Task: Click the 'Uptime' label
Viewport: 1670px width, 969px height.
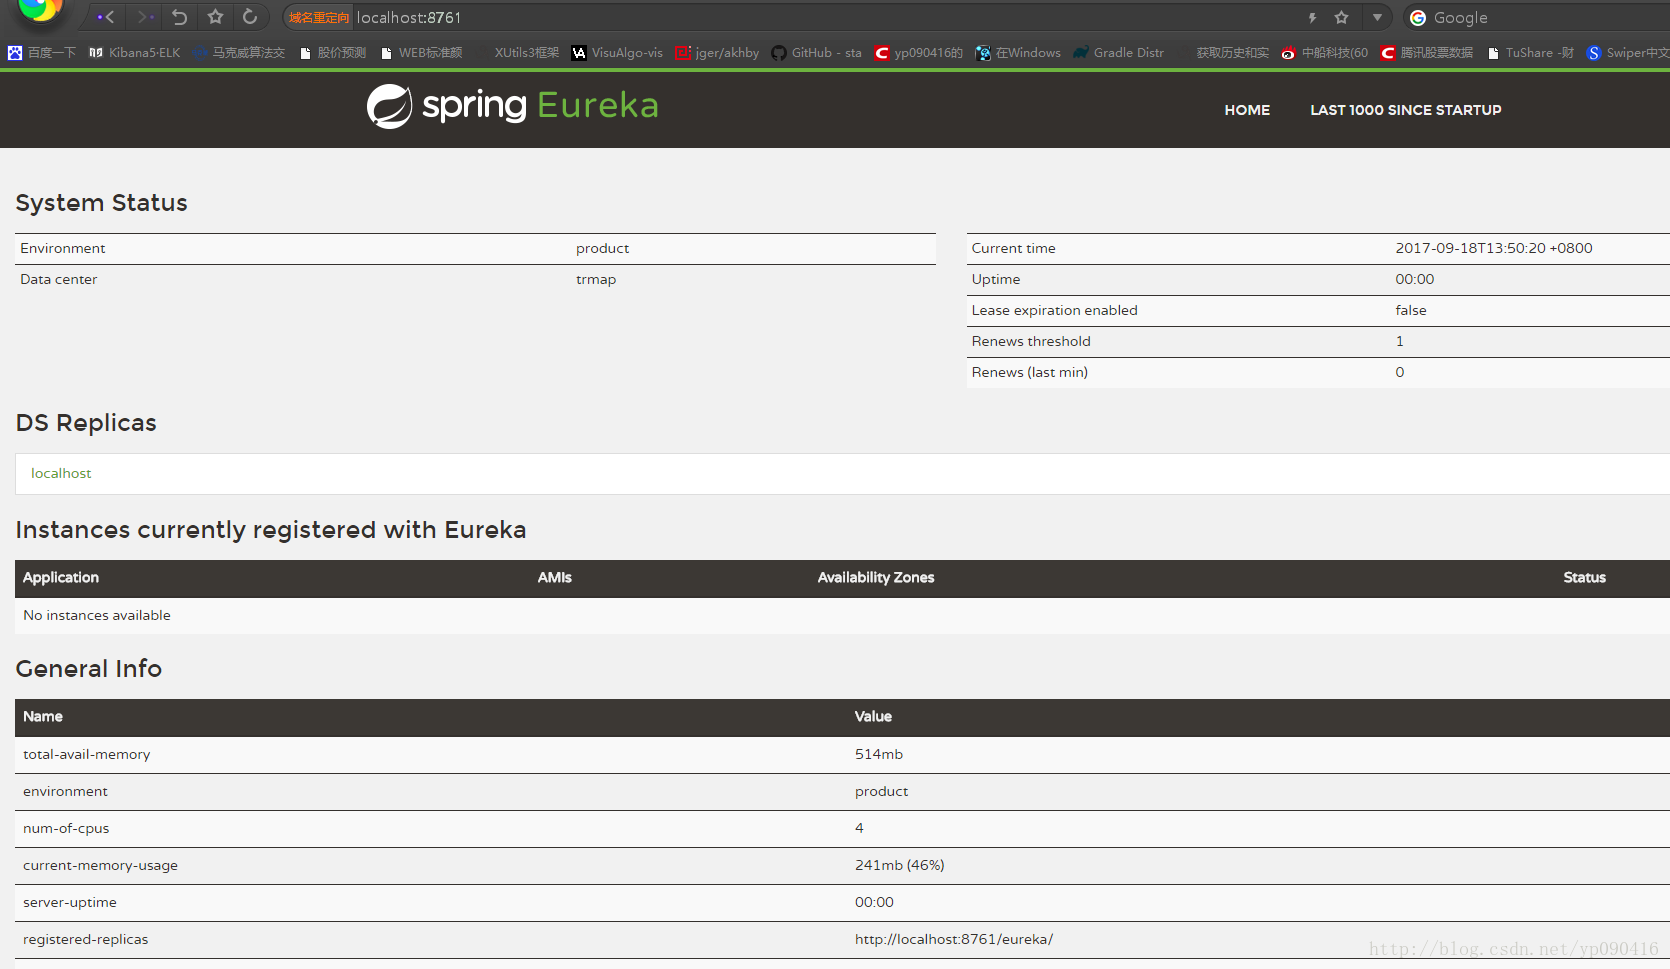Action: pyautogui.click(x=996, y=280)
